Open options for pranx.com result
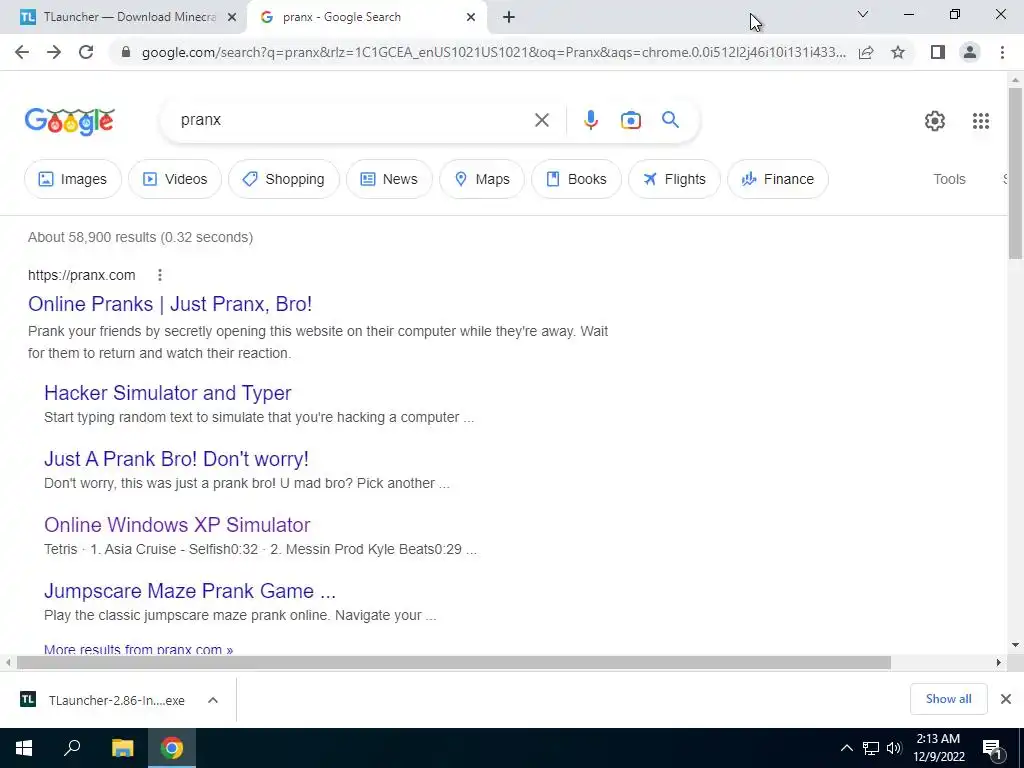The height and width of the screenshot is (768, 1024). point(159,276)
